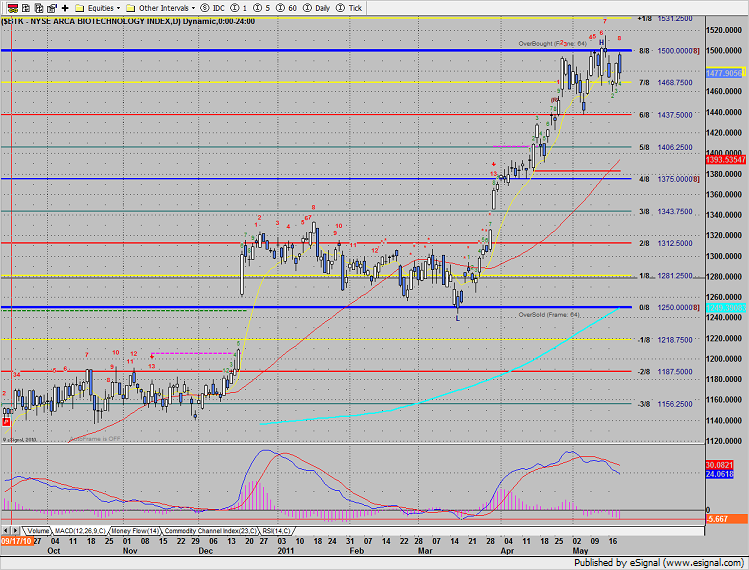749x570 pixels.
Task: Click the cyan 1249 moving average price label
Action: (725, 308)
